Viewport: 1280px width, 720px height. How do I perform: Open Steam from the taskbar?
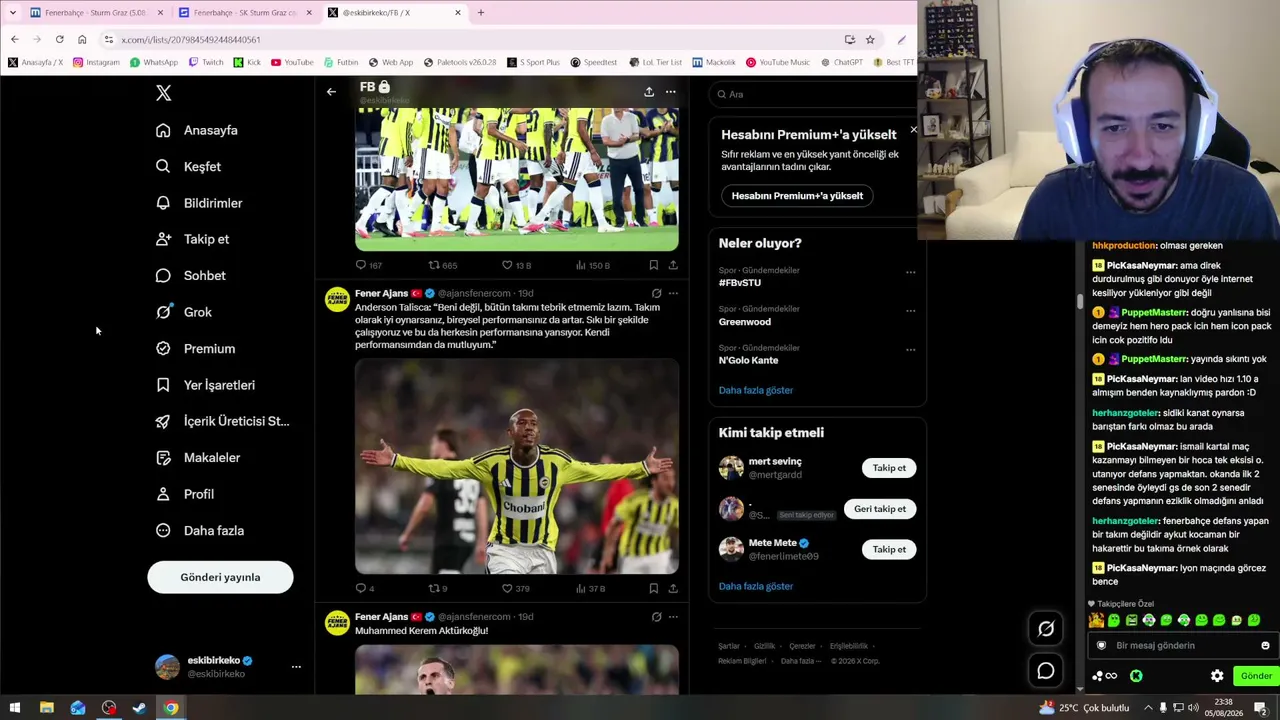pos(140,708)
